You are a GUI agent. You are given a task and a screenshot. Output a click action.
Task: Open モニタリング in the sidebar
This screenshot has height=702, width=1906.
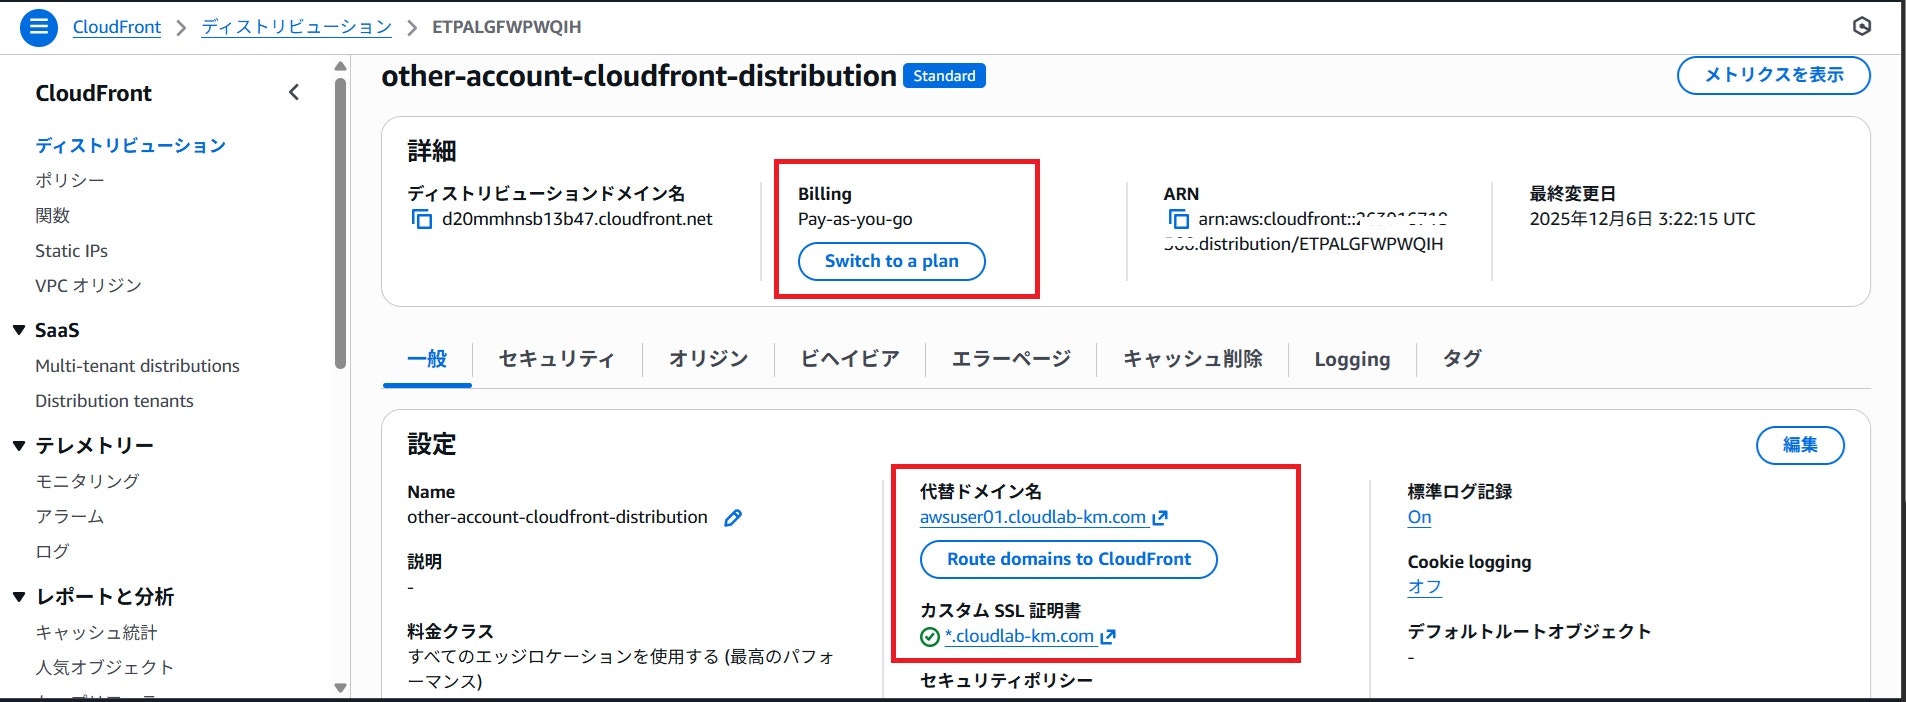tap(87, 481)
